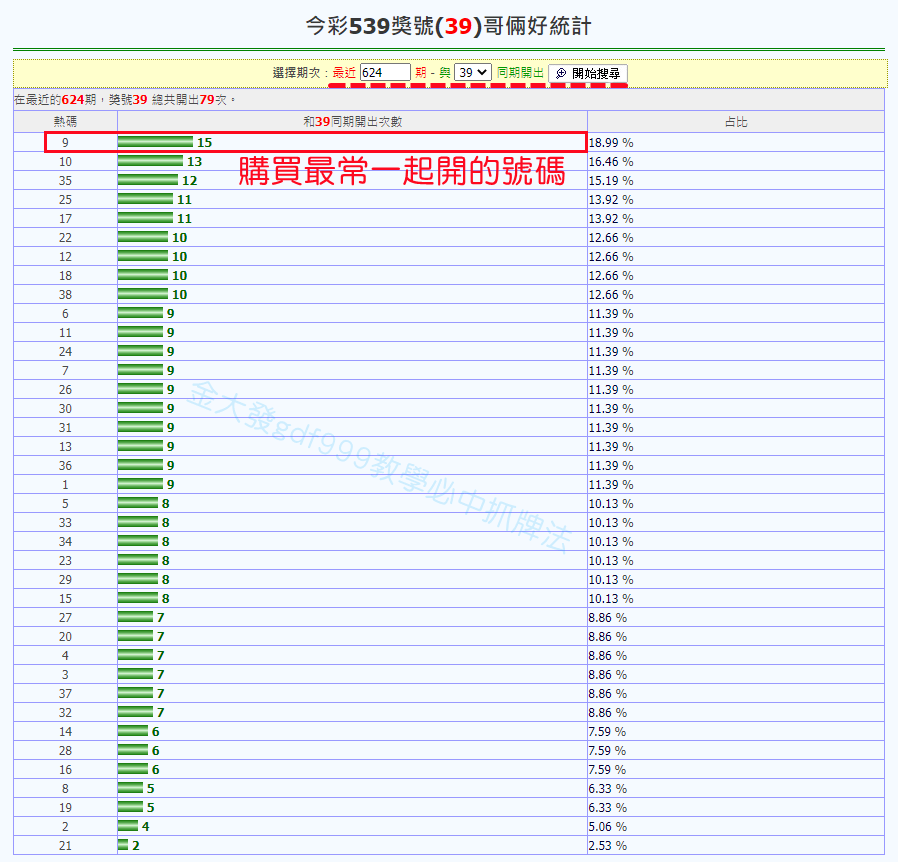The width and height of the screenshot is (898, 862).
Task: Click the green bar showing 13 times
Action: 150,161
